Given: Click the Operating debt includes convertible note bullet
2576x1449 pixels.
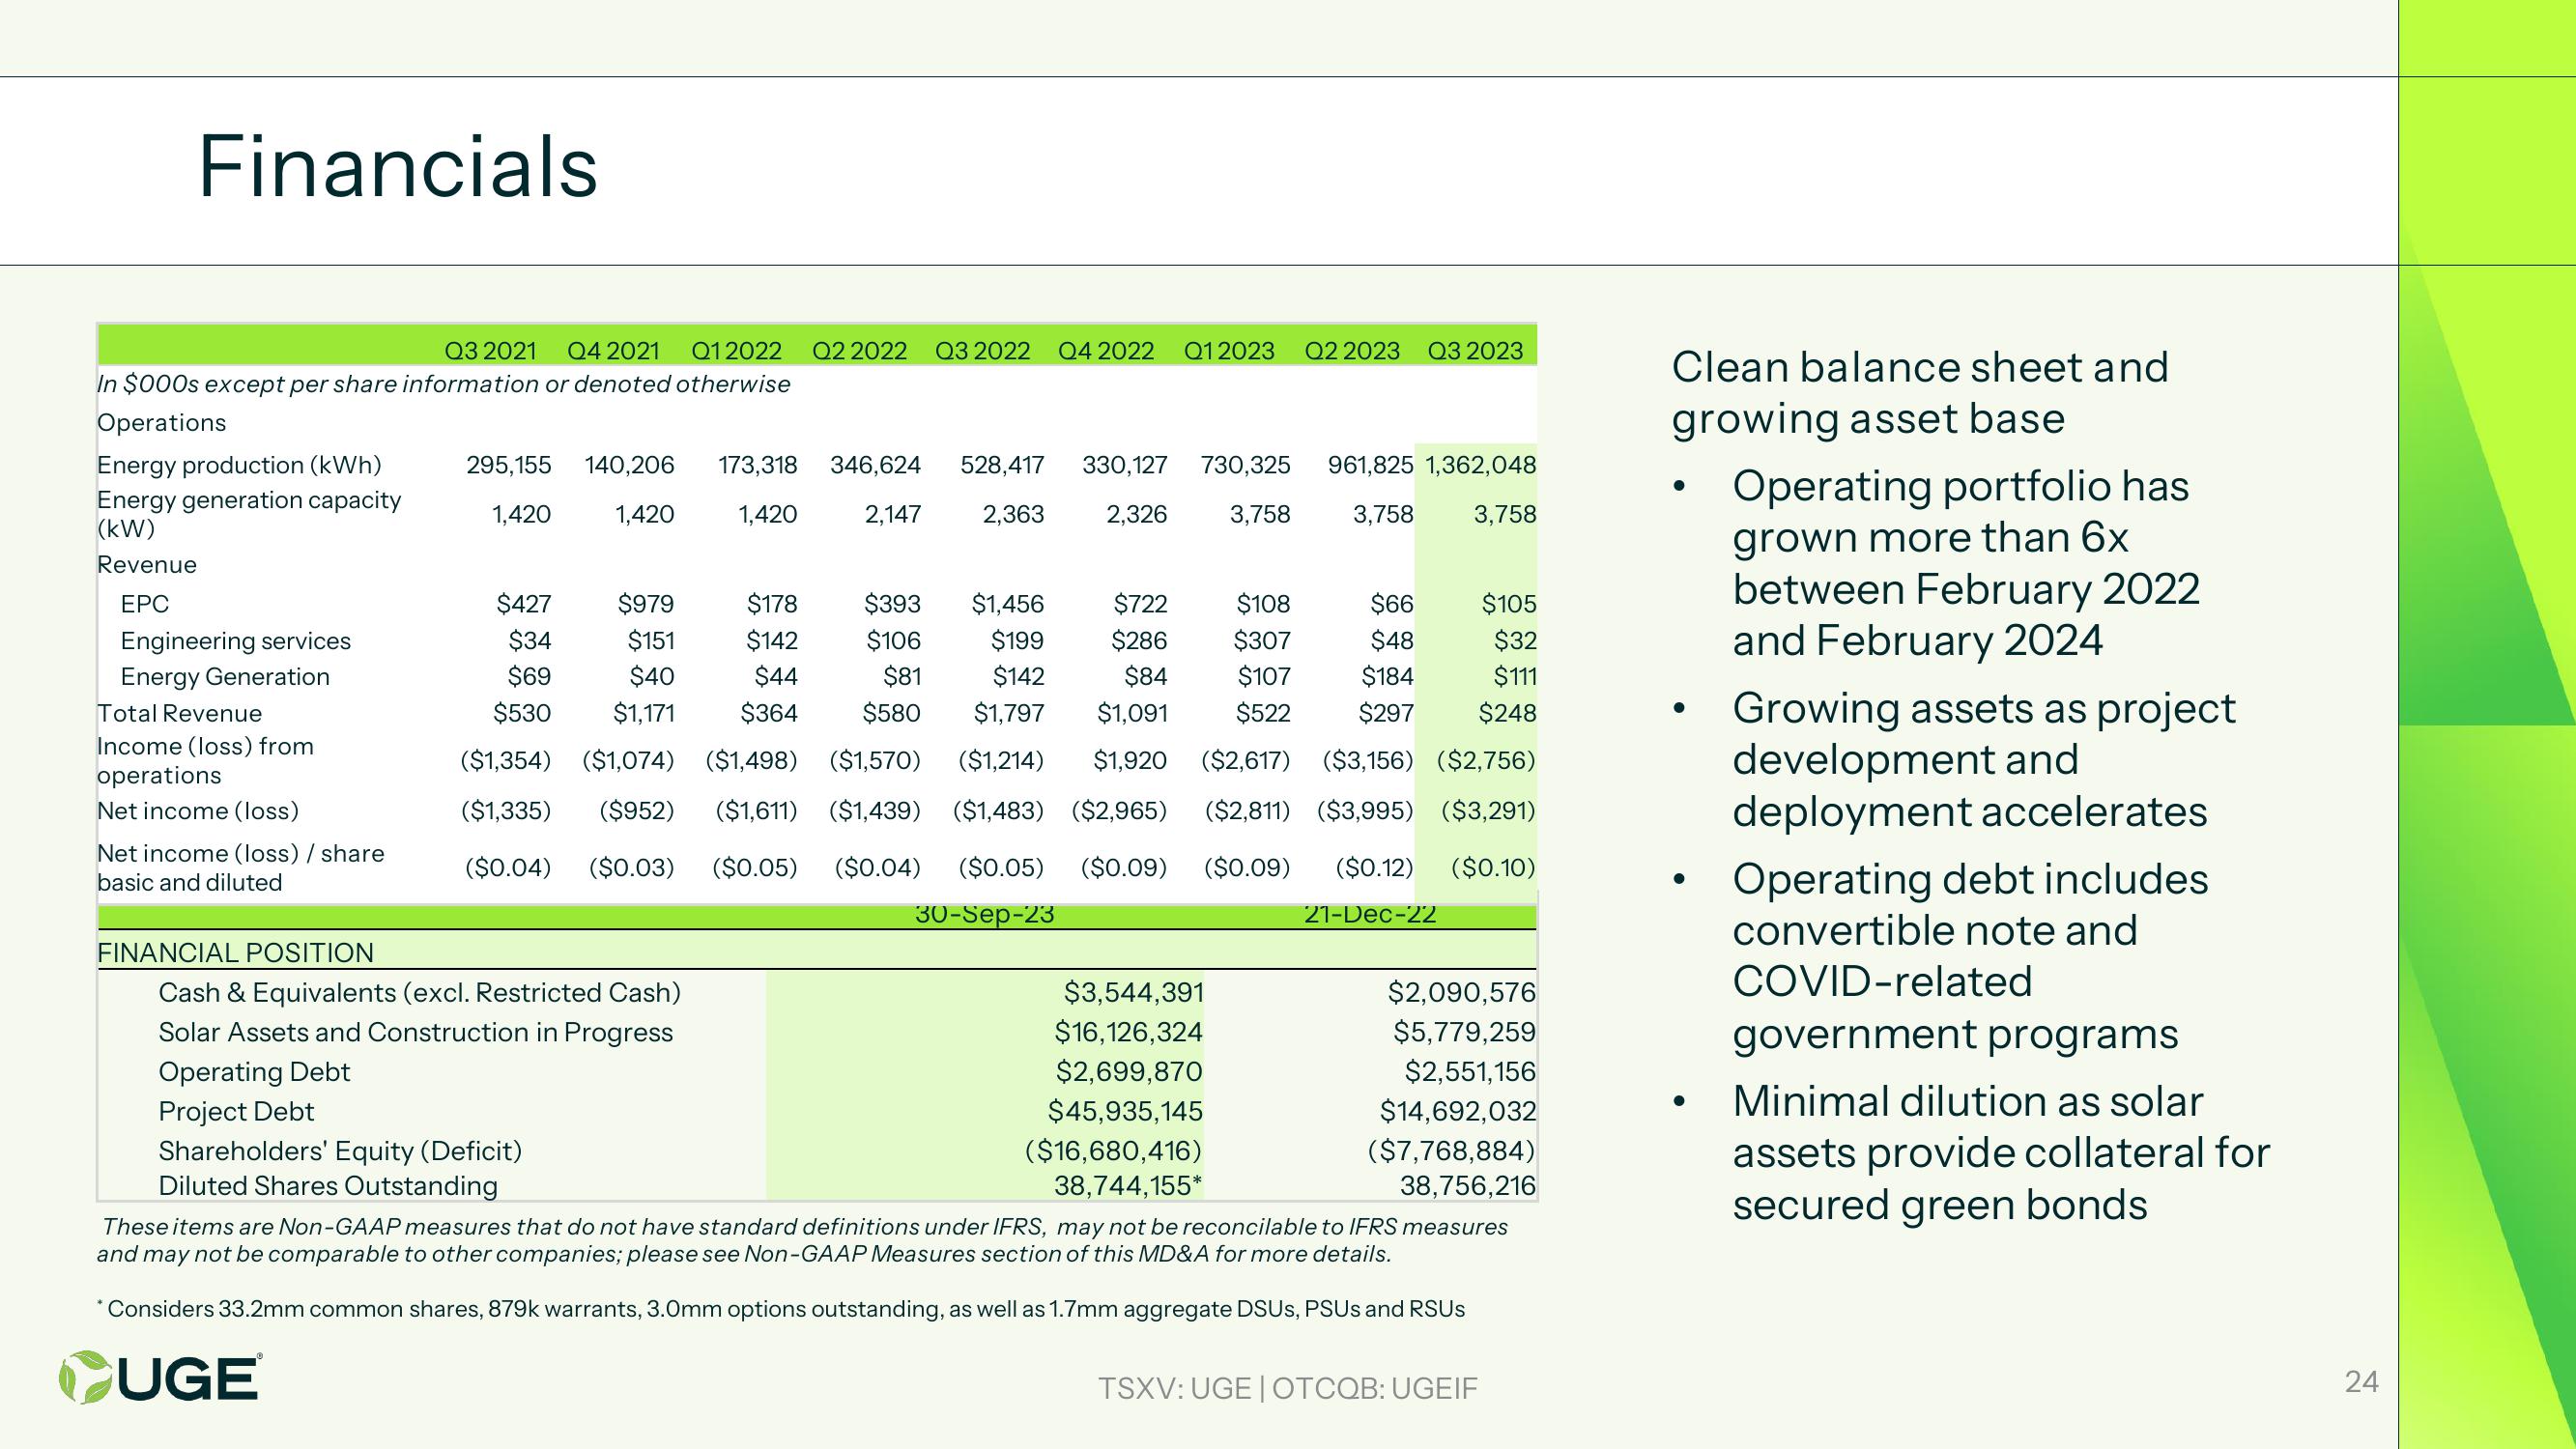Looking at the screenshot, I should tap(1970, 956).
